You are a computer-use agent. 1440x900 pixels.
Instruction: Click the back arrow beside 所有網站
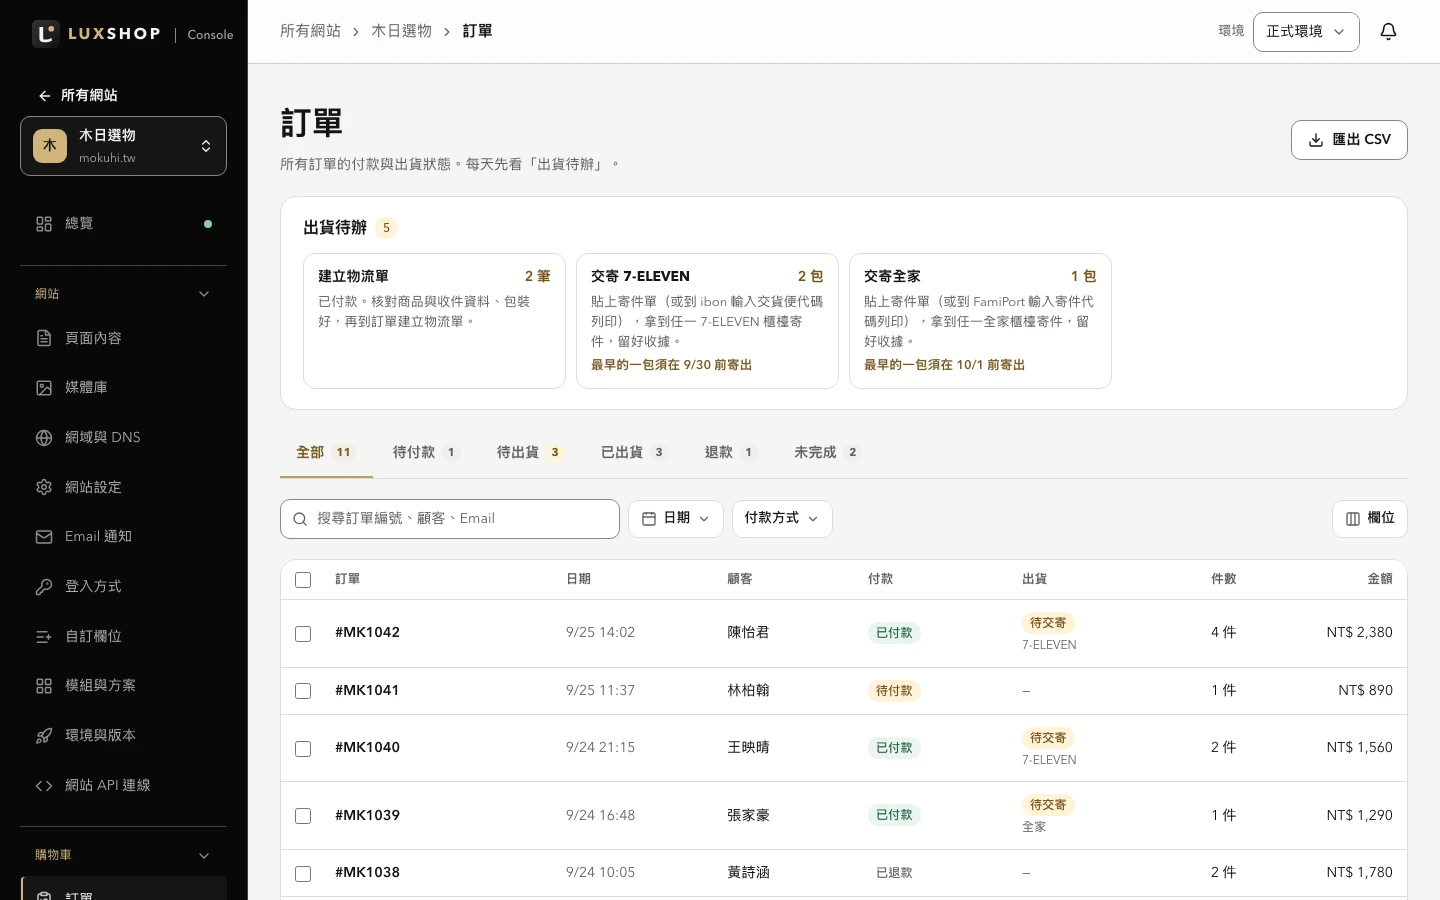pyautogui.click(x=44, y=96)
